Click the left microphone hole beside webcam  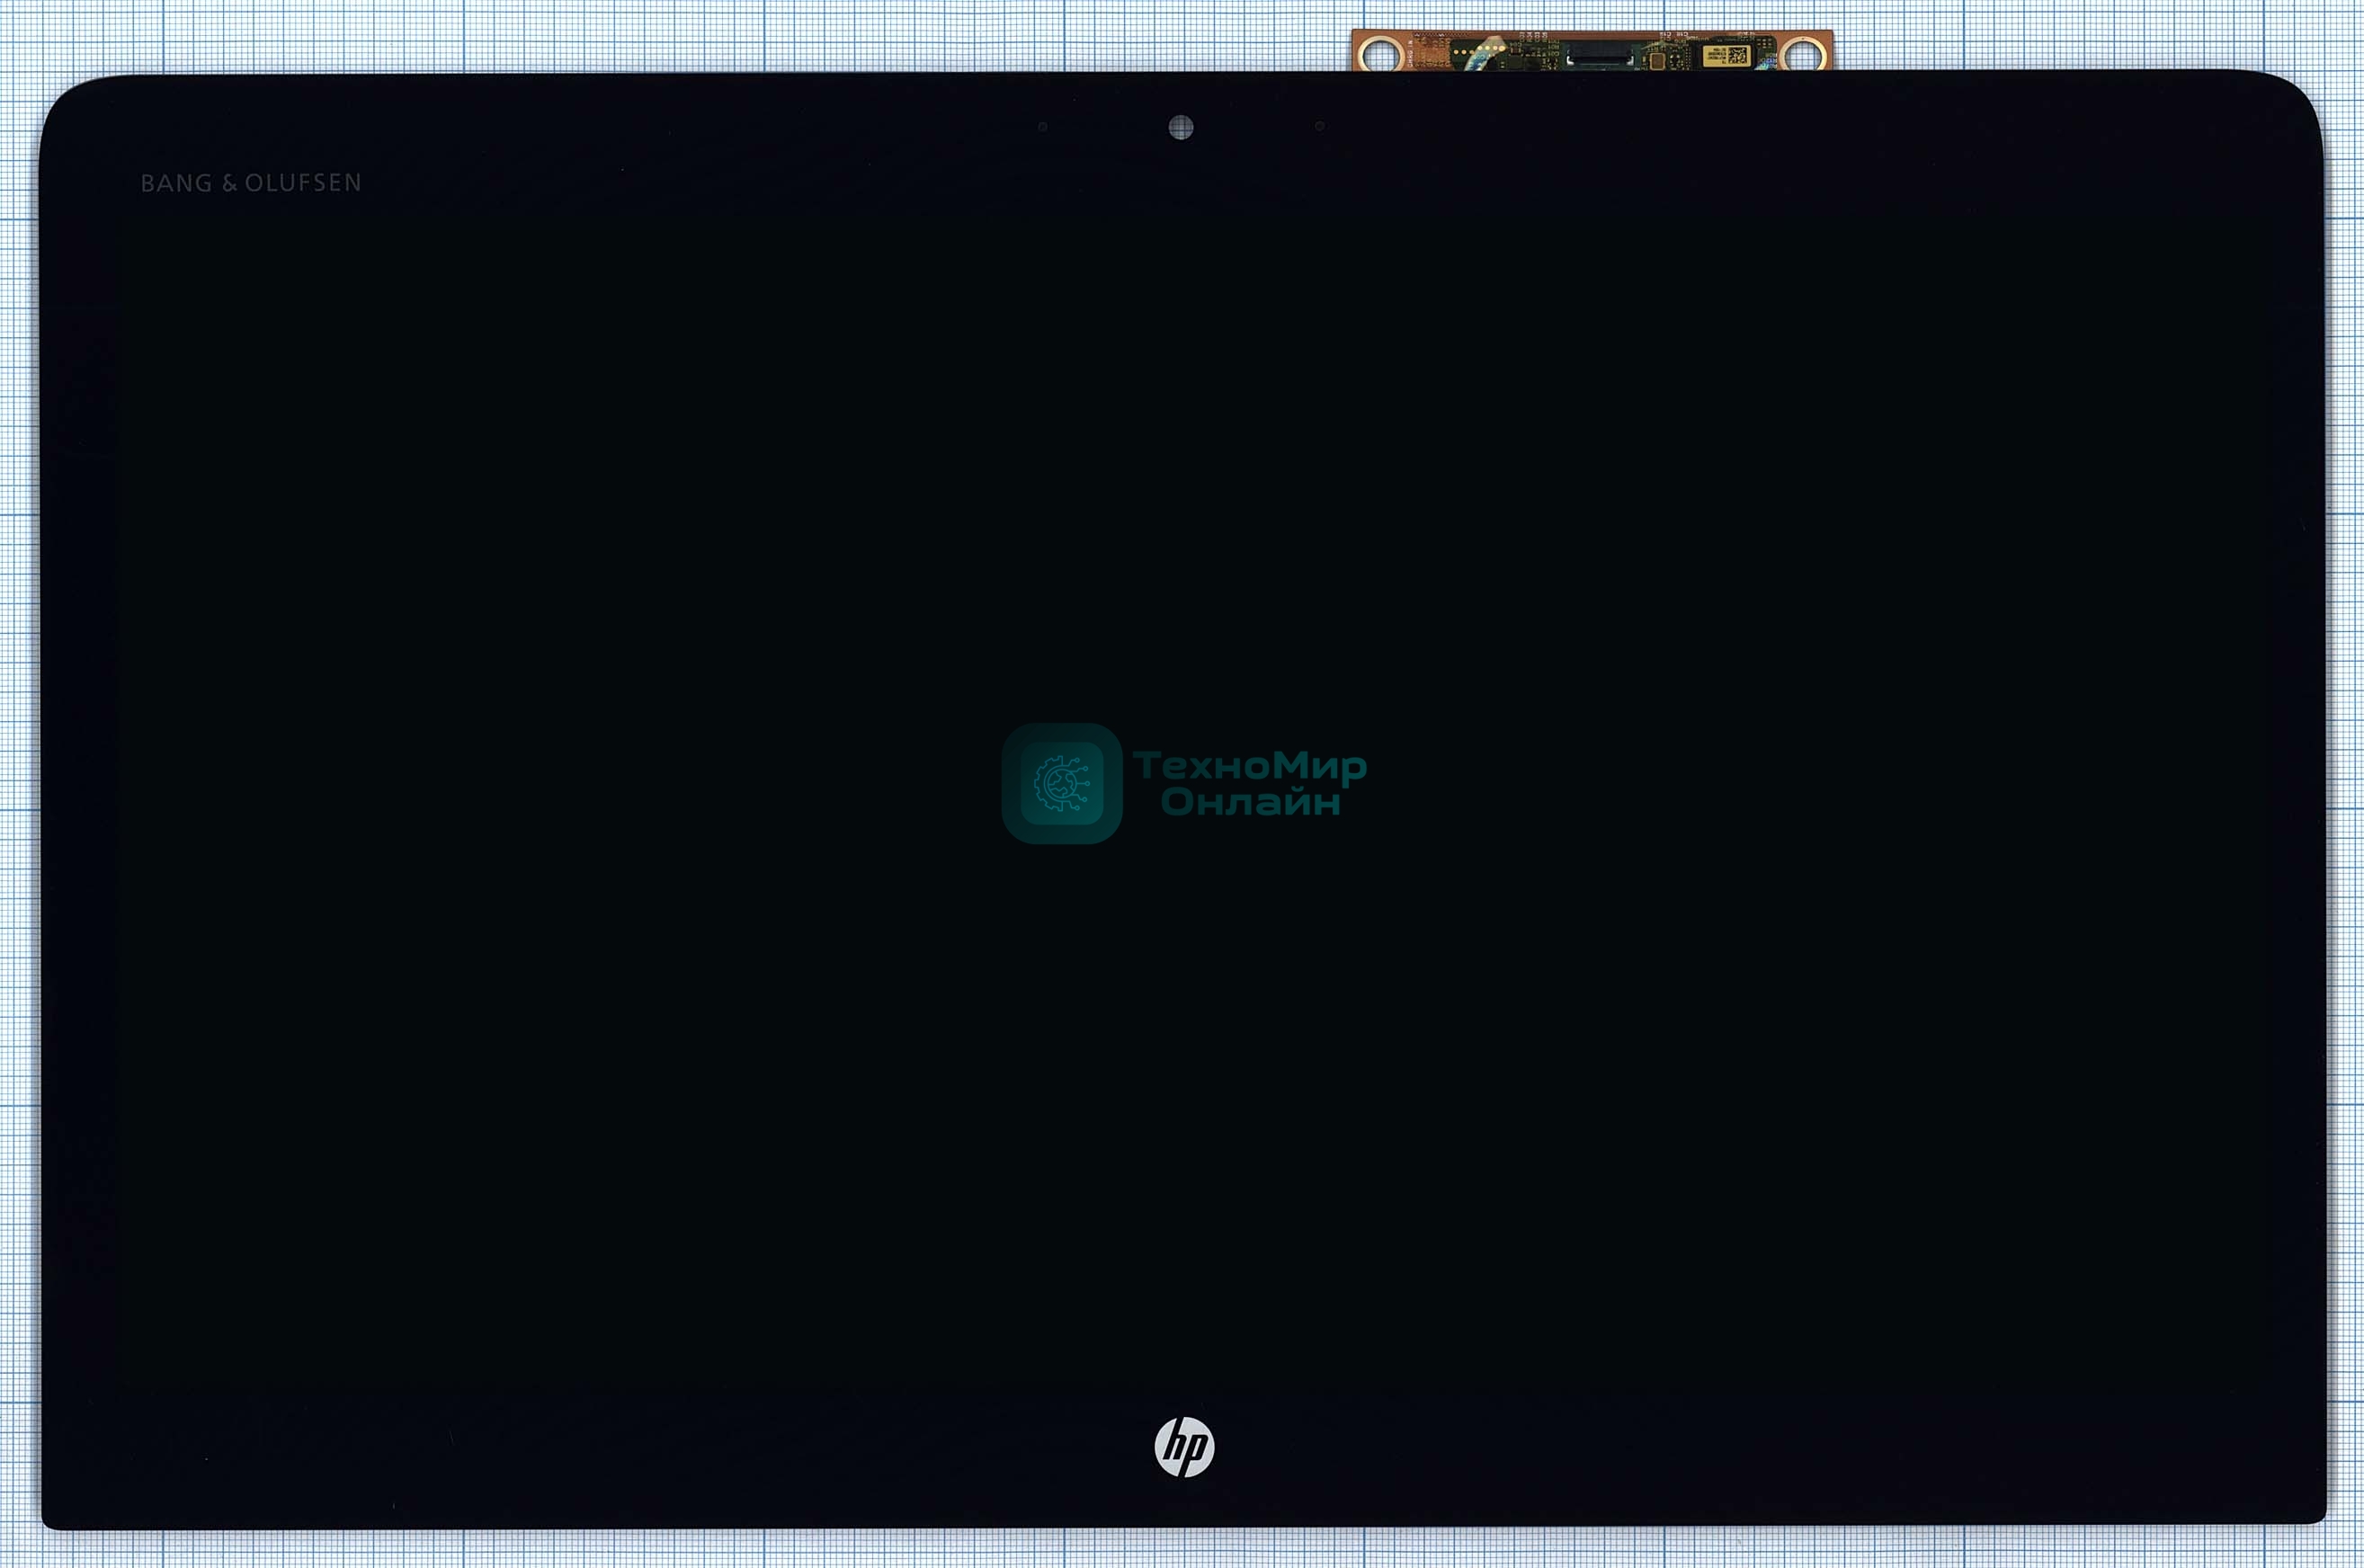[1043, 127]
